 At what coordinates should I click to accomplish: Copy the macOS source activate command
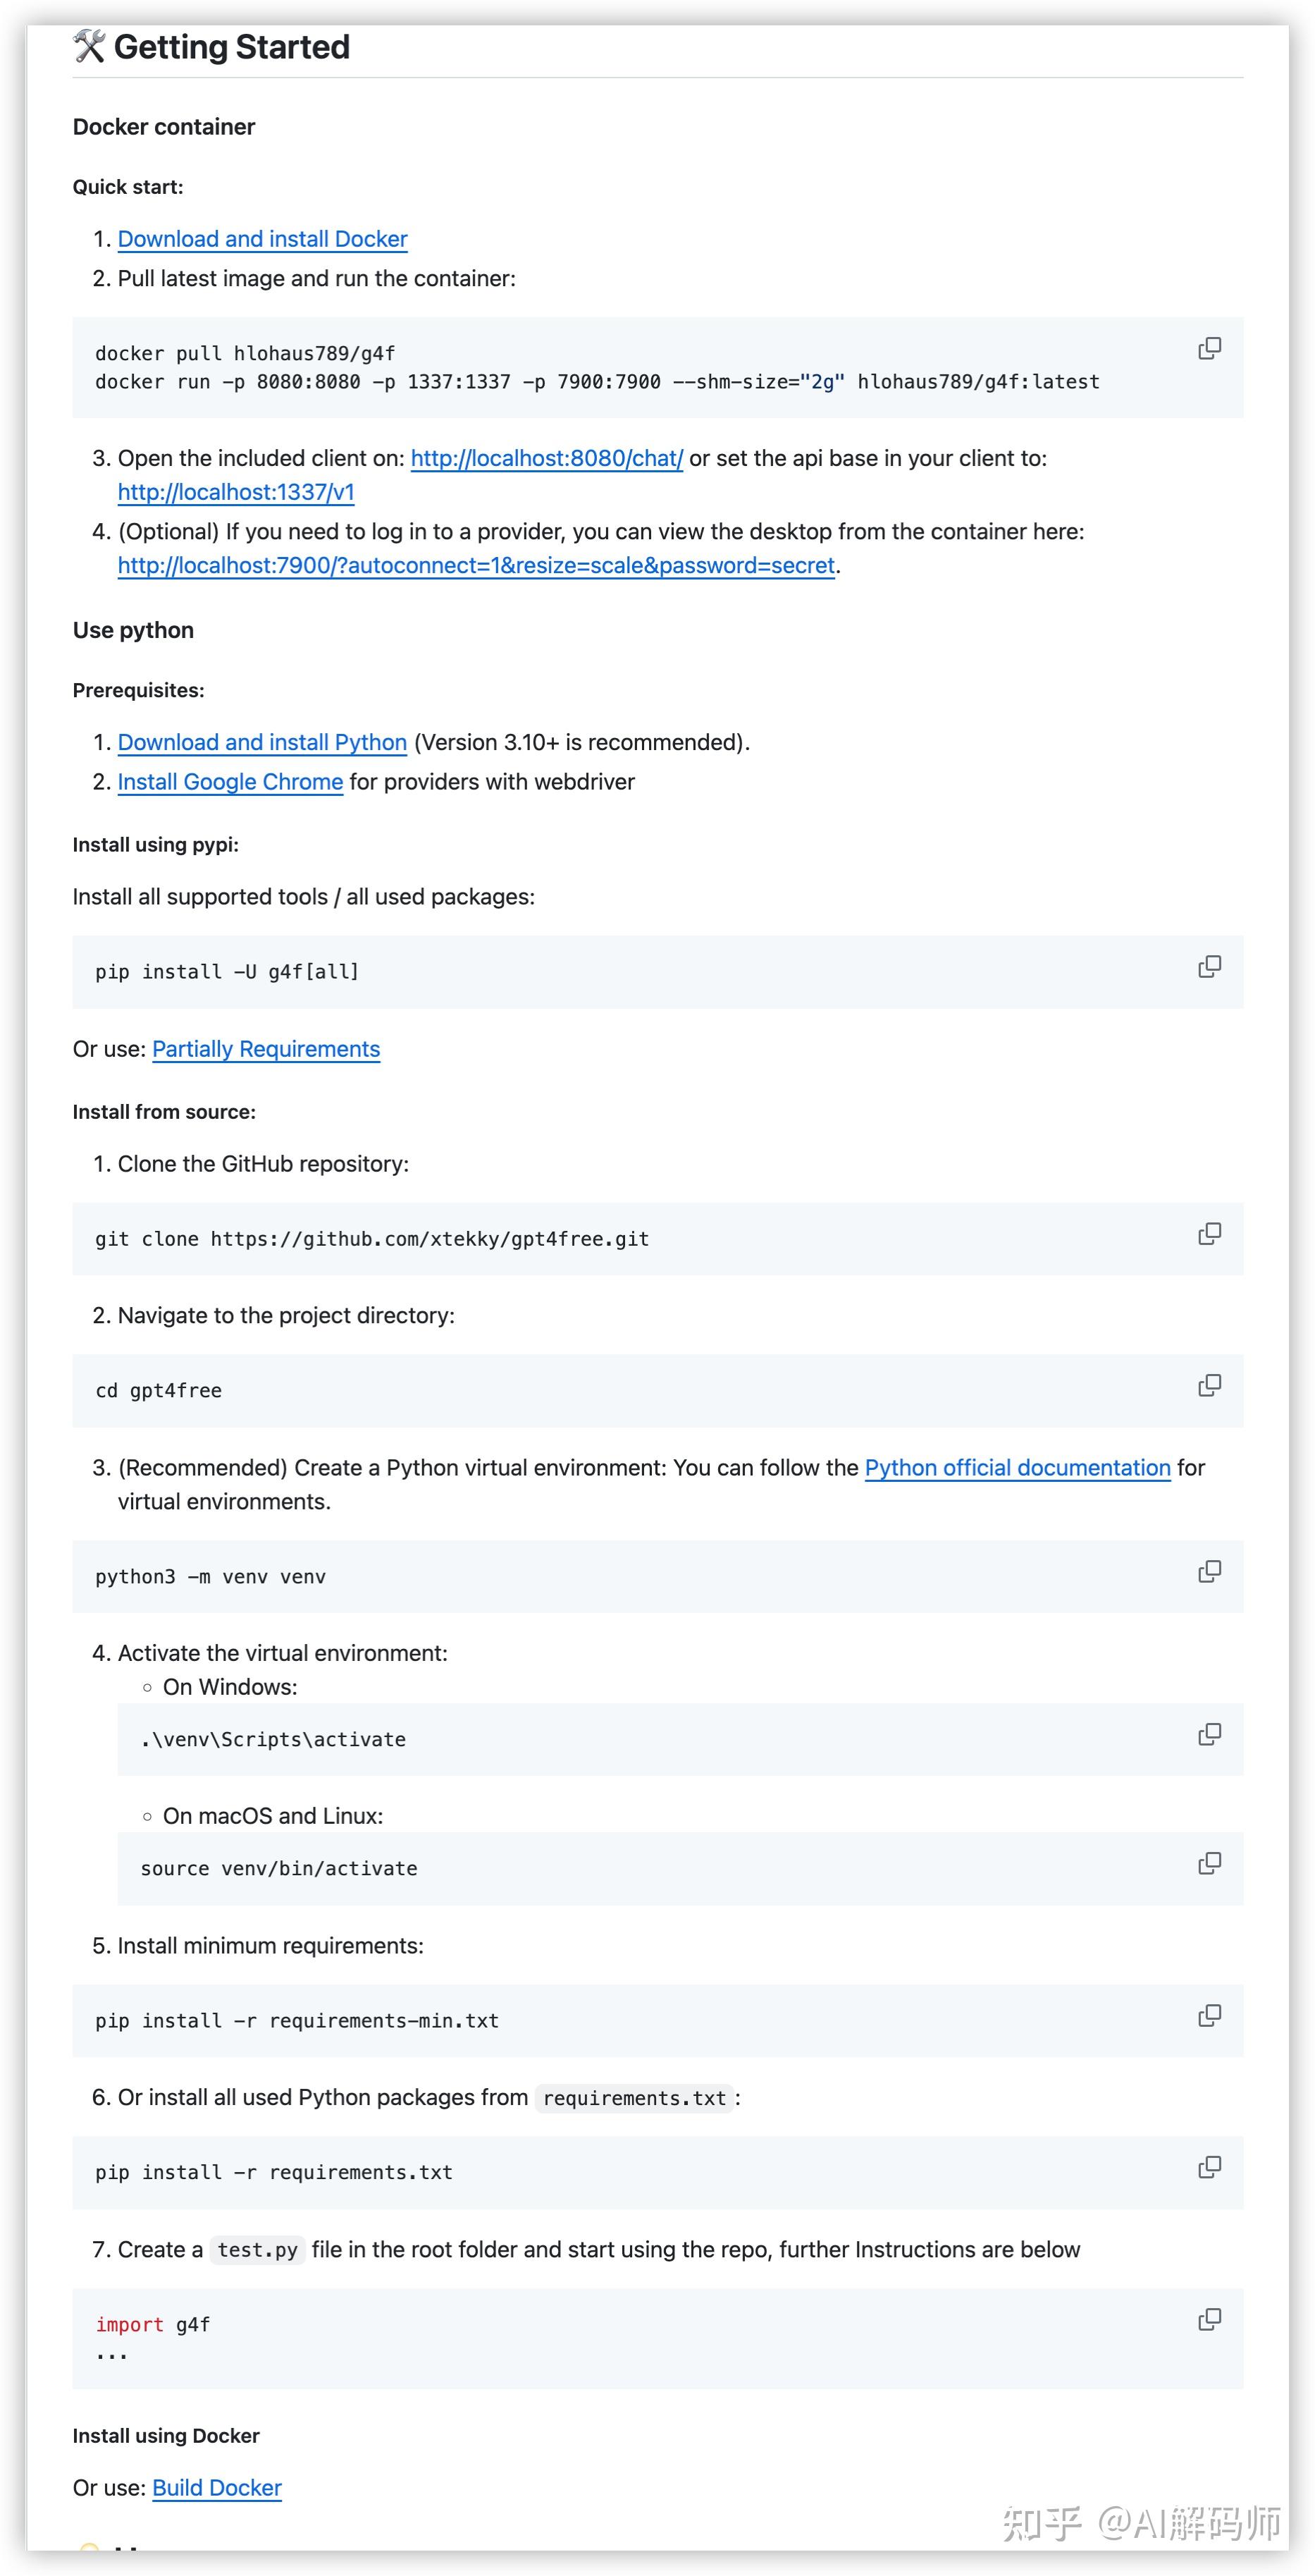pos(1210,1862)
